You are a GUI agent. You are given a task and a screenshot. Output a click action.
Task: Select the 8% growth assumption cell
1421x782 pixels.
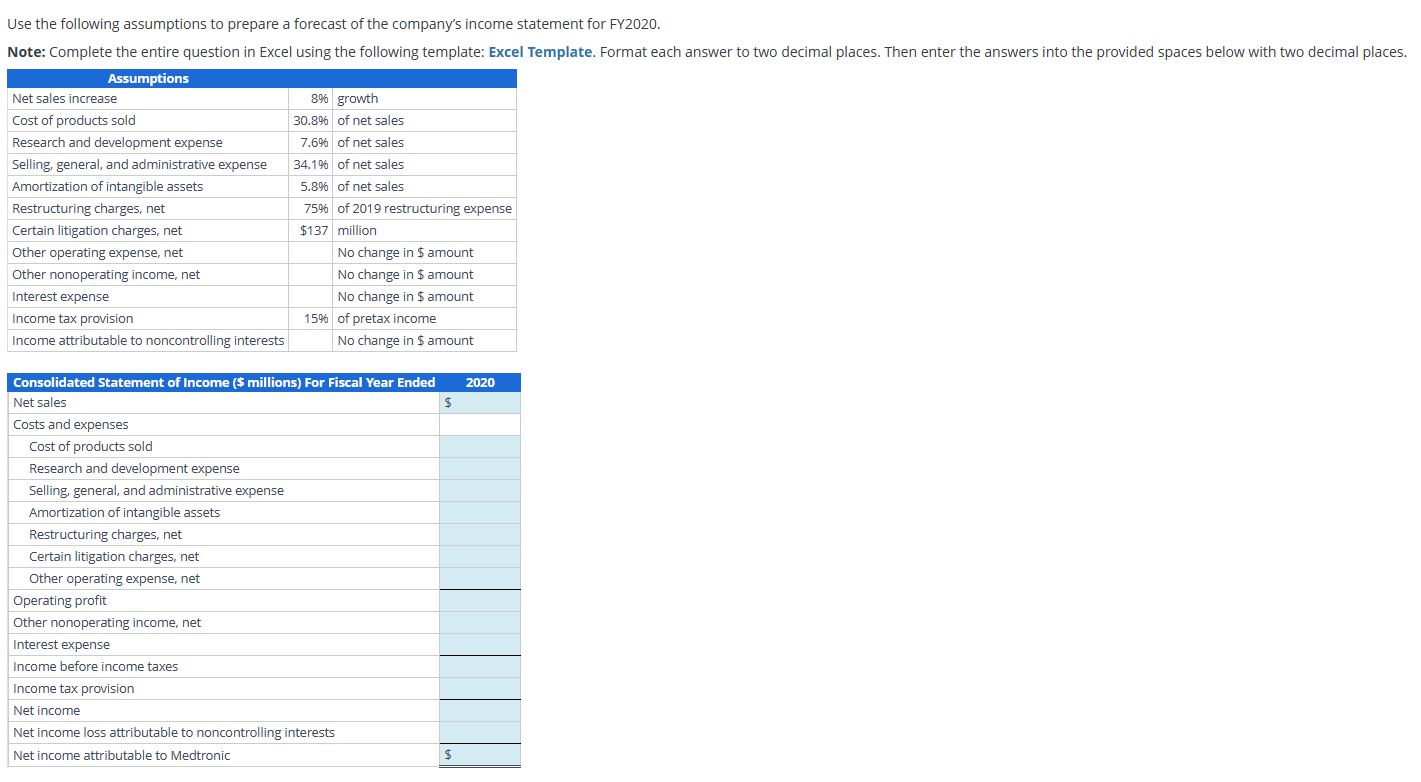click(x=311, y=98)
